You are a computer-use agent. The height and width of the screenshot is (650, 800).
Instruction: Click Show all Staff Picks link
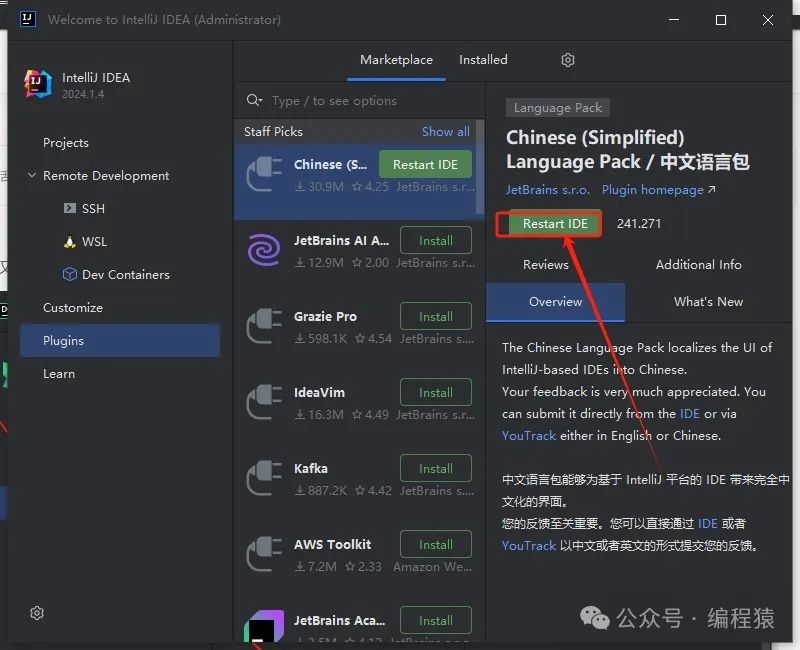[445, 132]
